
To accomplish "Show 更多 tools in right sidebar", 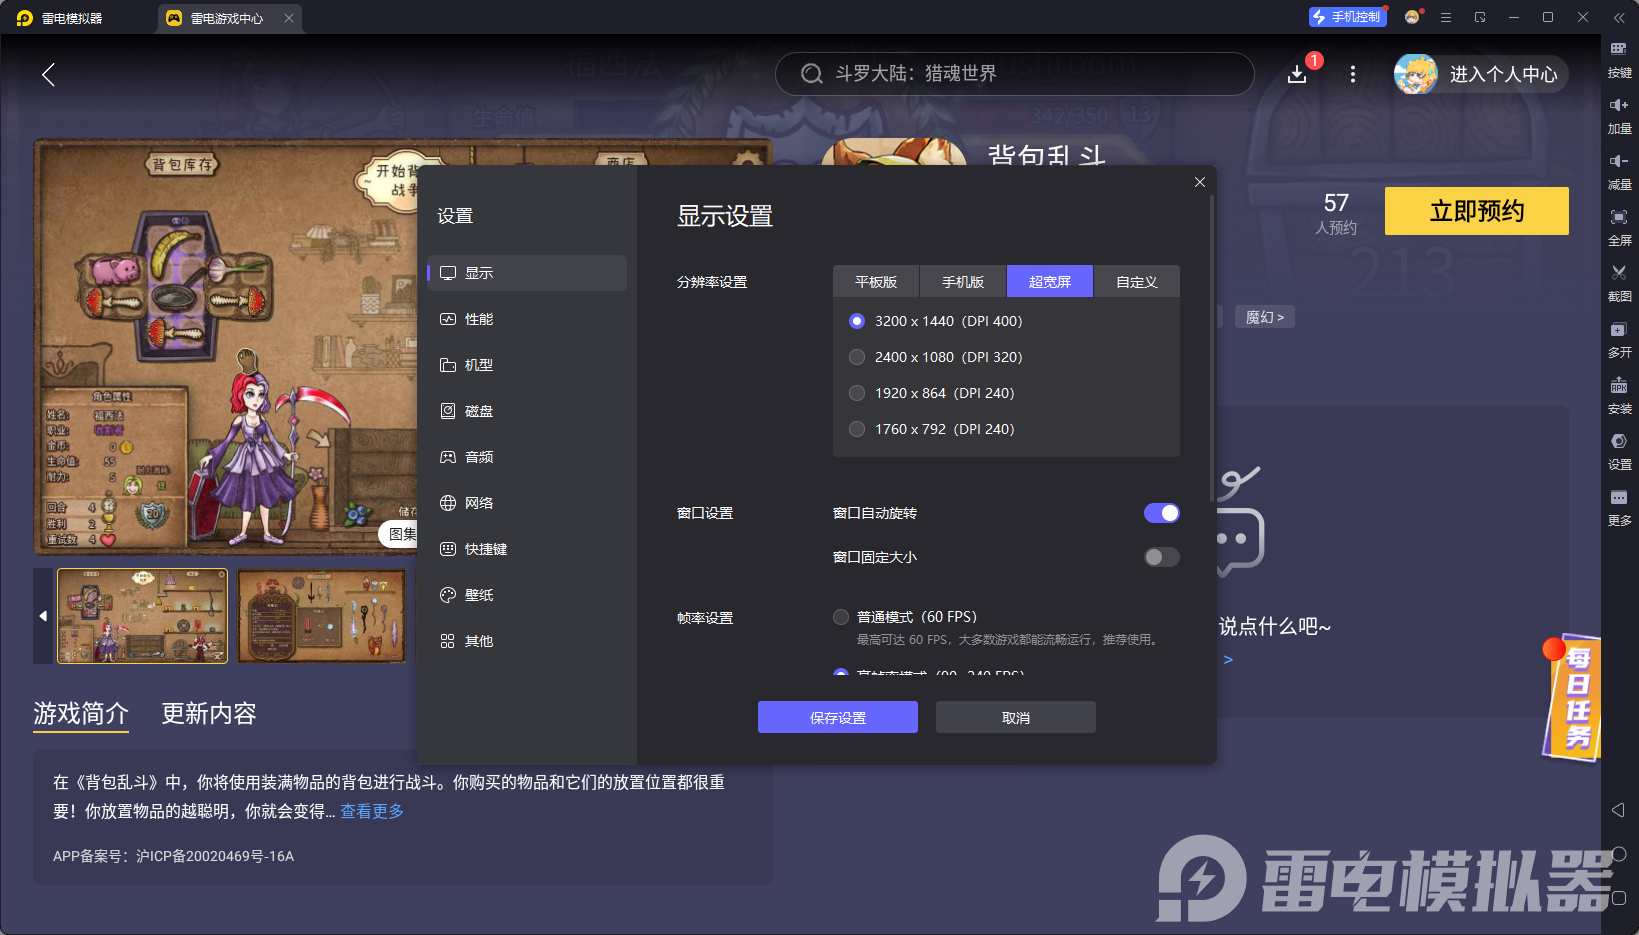I will (x=1619, y=507).
